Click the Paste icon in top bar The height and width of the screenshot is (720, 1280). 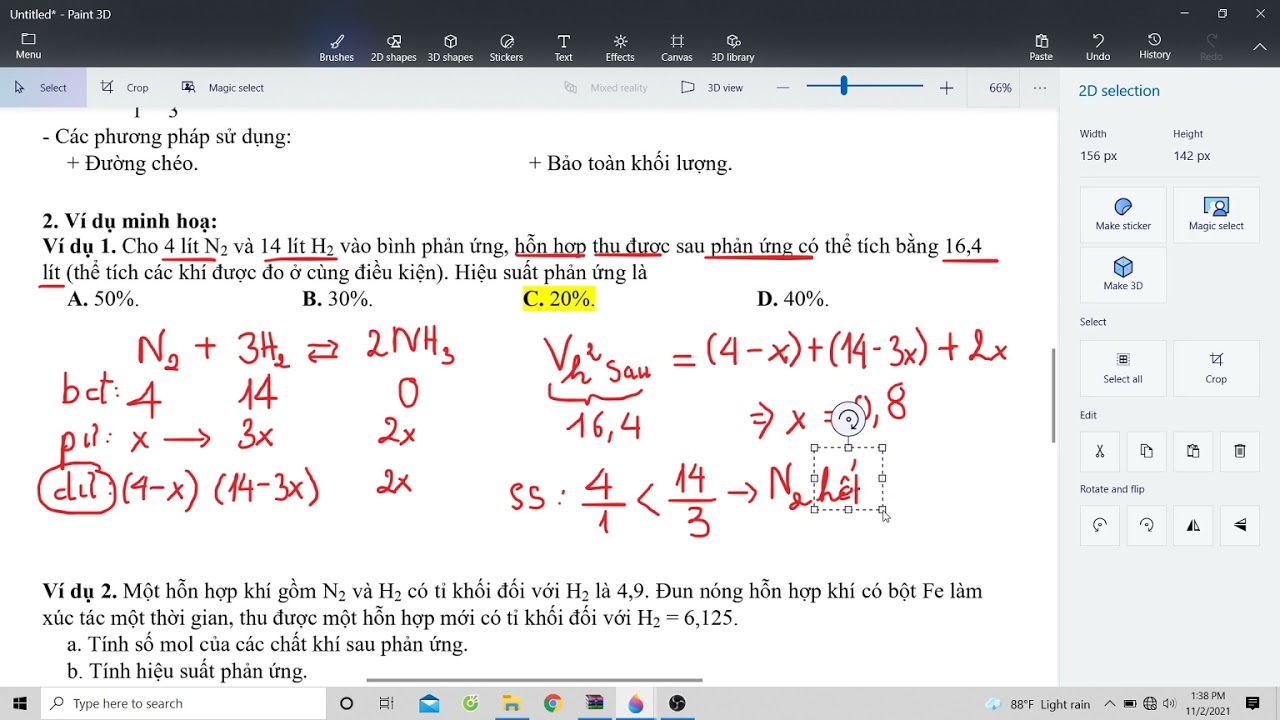tap(1041, 47)
